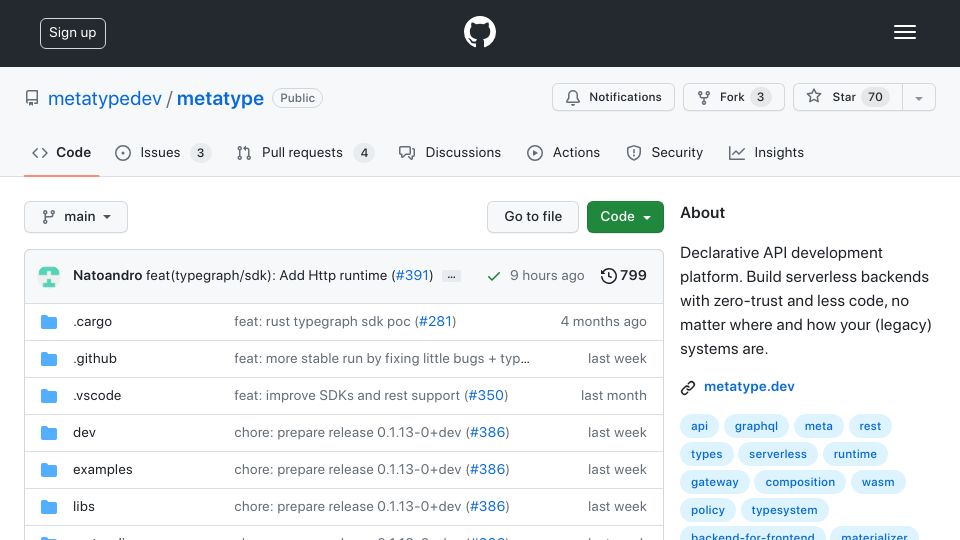Select the rest topic tag
The image size is (960, 540).
870,426
